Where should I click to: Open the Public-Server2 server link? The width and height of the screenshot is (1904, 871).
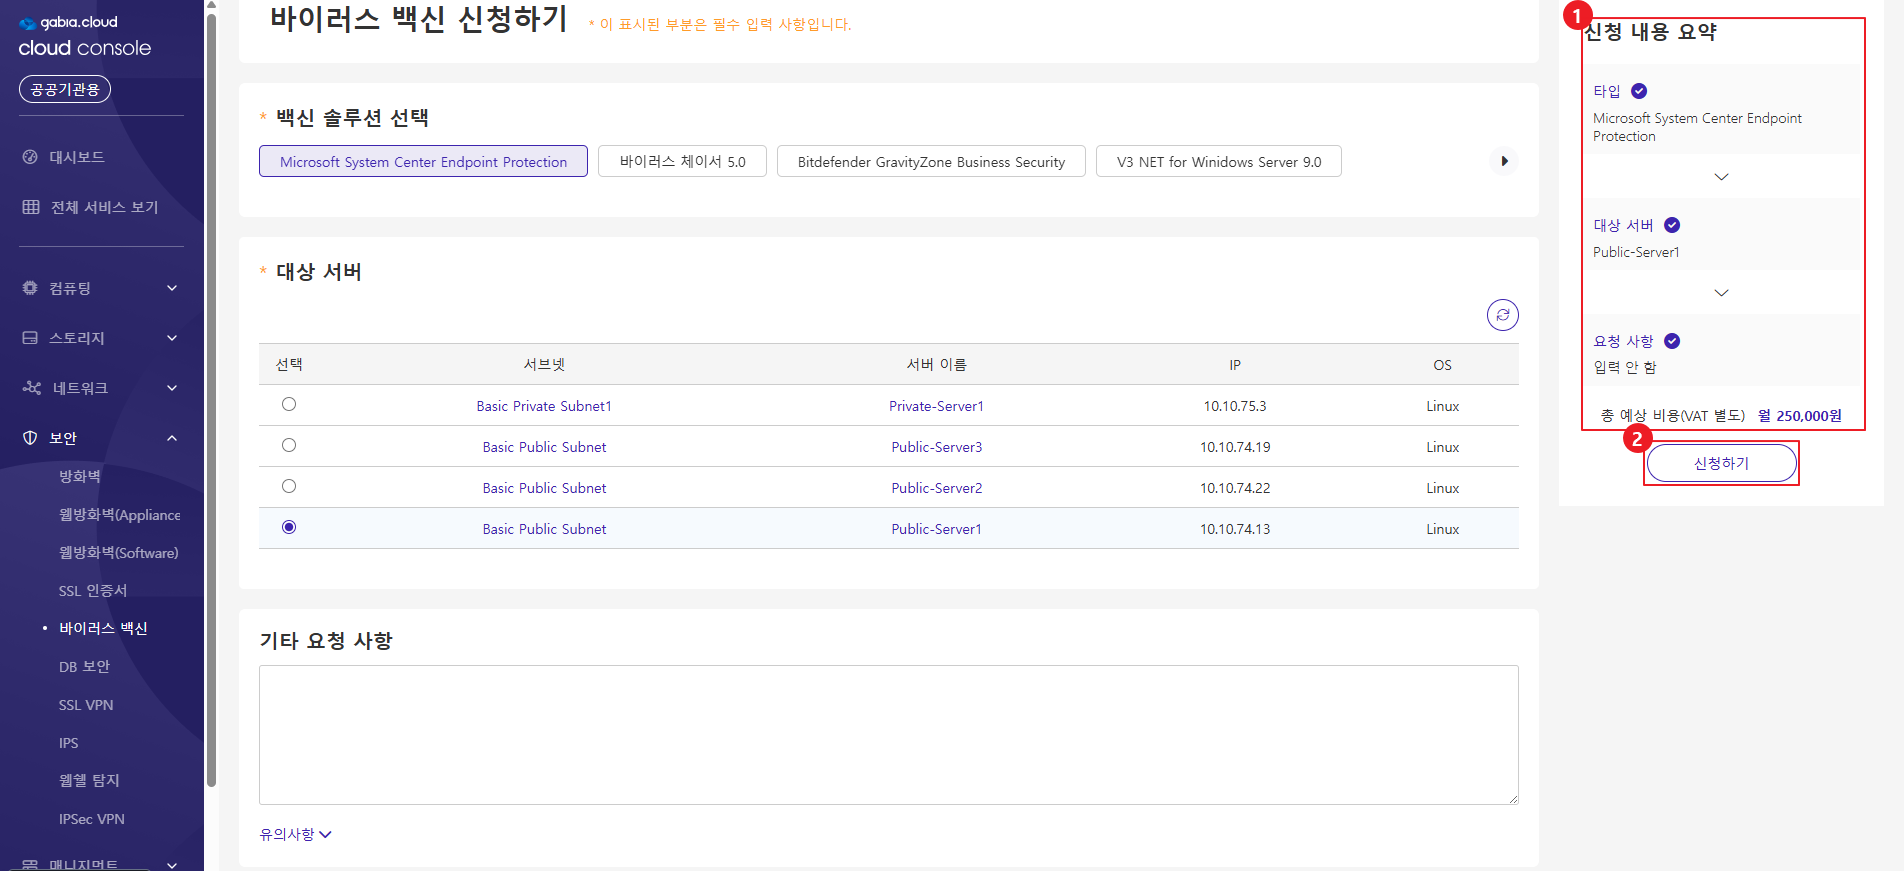(936, 488)
